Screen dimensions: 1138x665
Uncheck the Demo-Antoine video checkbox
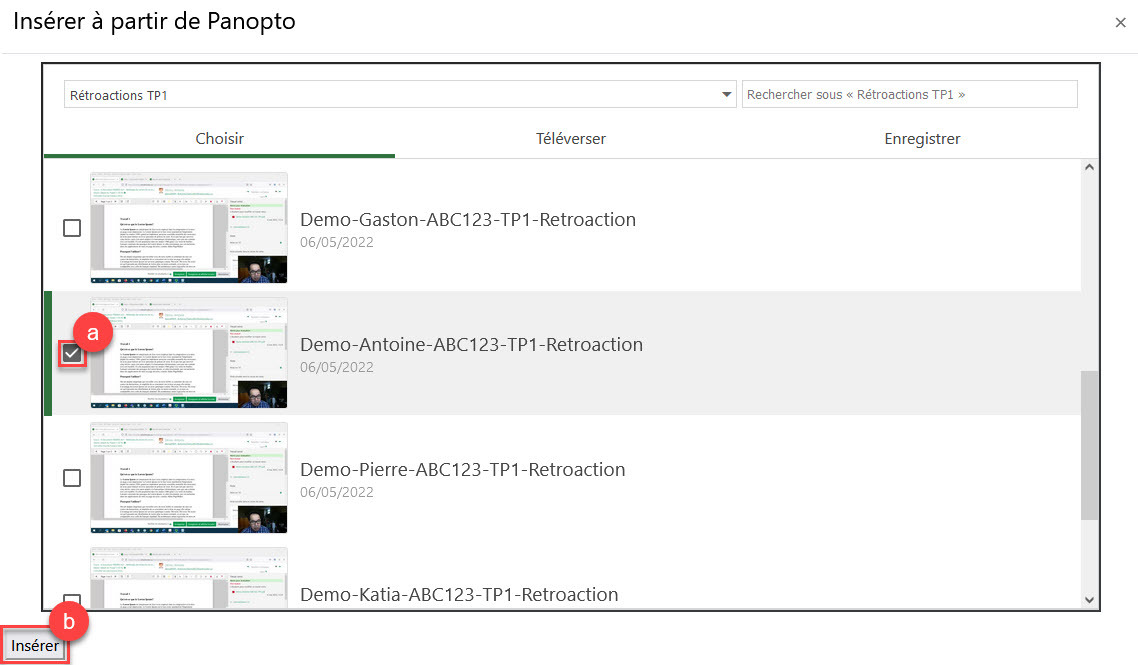[72, 353]
